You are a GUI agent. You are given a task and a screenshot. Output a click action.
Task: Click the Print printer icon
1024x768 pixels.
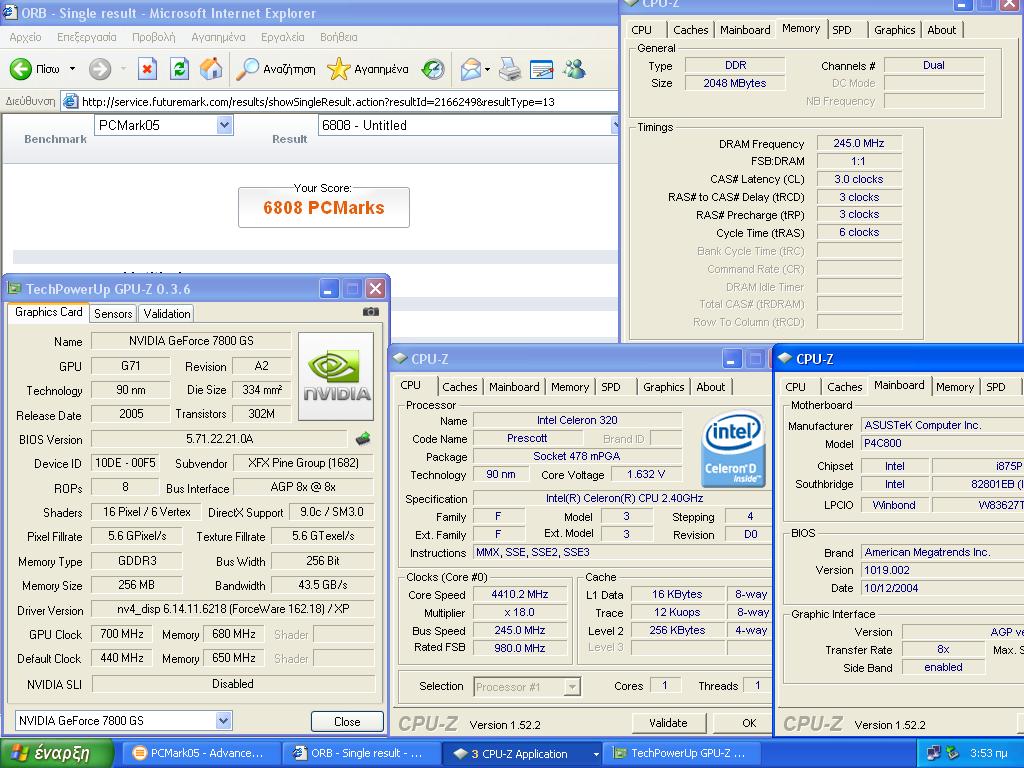tap(510, 69)
